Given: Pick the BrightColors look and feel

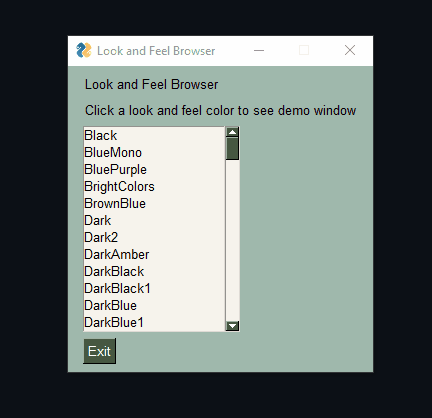Looking at the screenshot, I should [x=154, y=187].
